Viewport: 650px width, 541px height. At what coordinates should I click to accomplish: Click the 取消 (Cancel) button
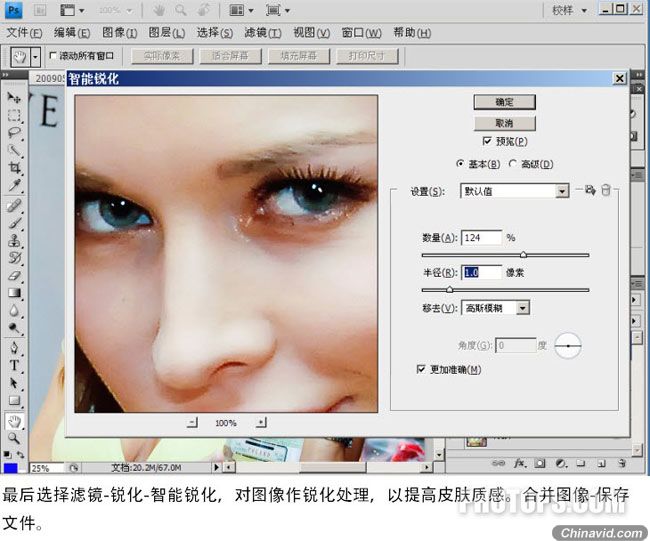(504, 123)
